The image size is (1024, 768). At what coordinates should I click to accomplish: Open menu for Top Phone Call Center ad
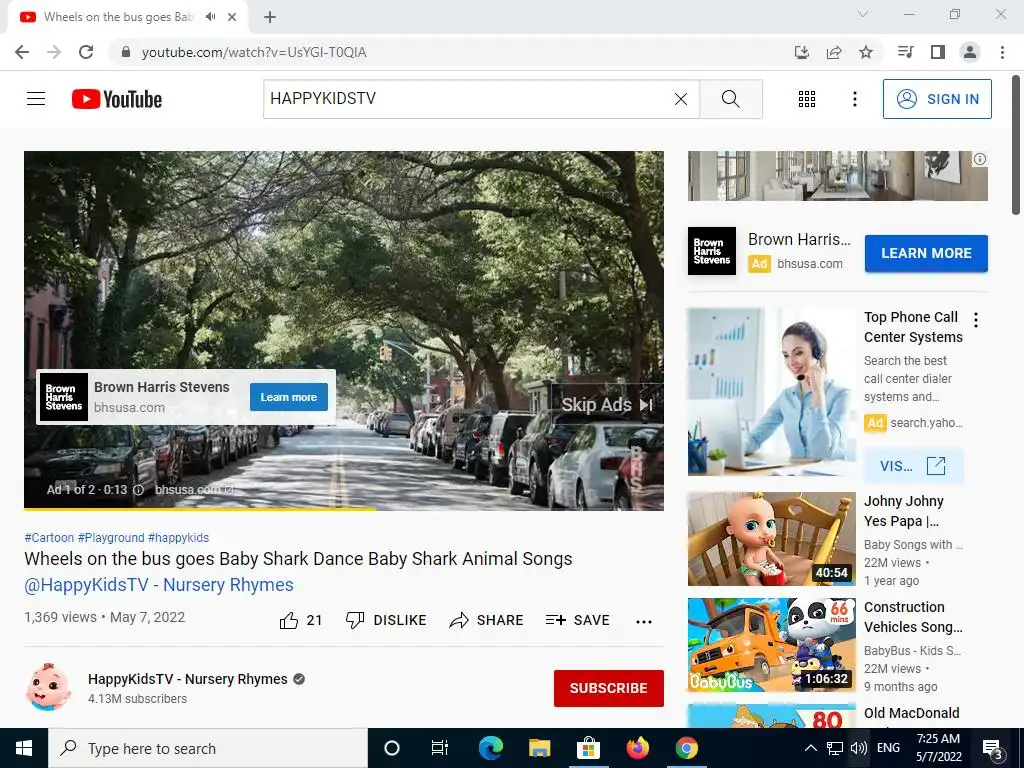(x=976, y=320)
